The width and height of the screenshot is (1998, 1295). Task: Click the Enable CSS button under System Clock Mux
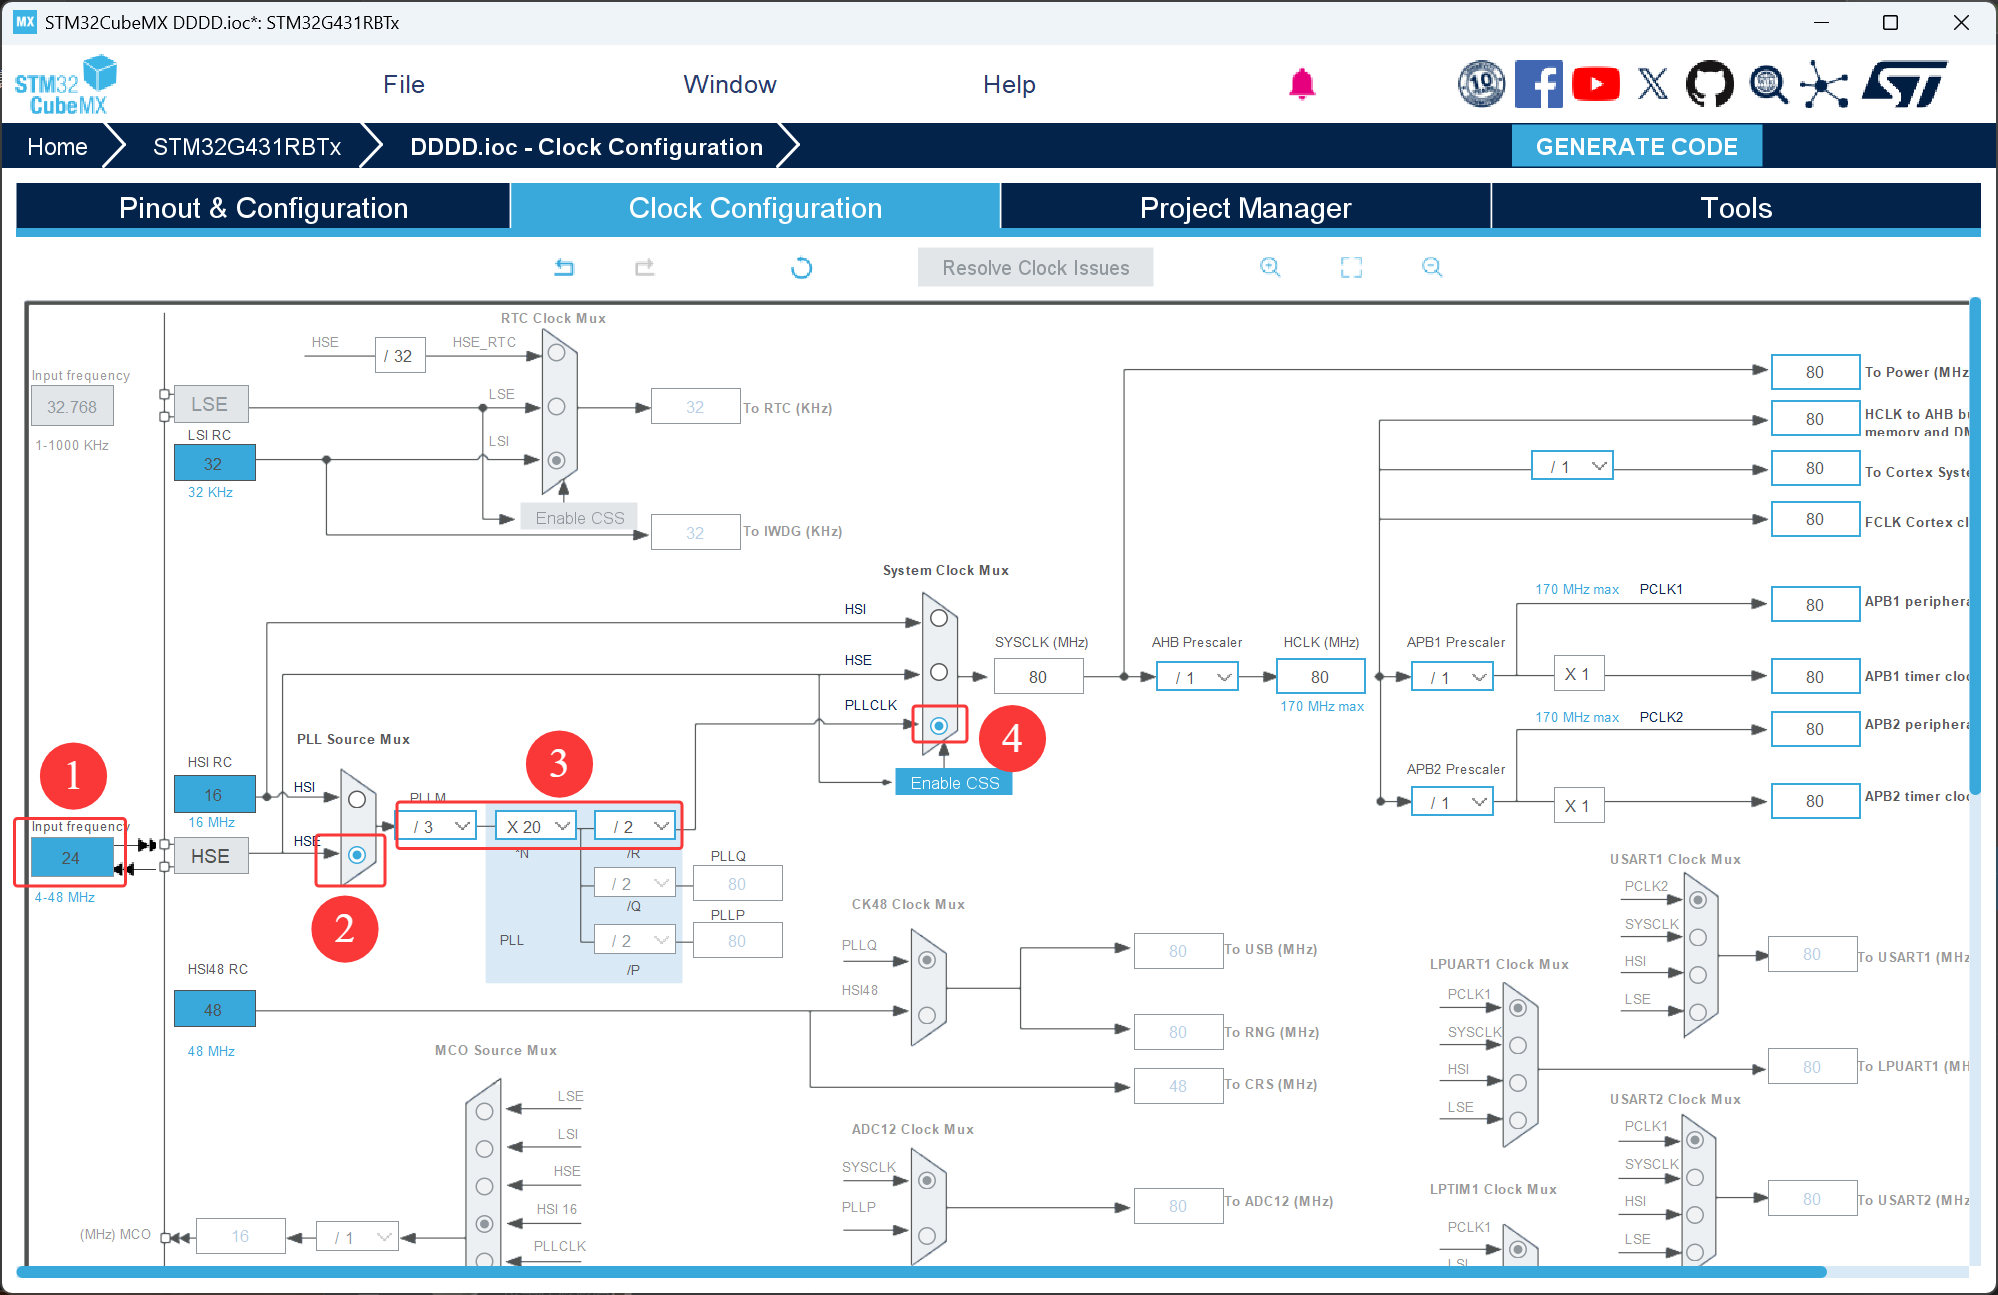pos(954,783)
